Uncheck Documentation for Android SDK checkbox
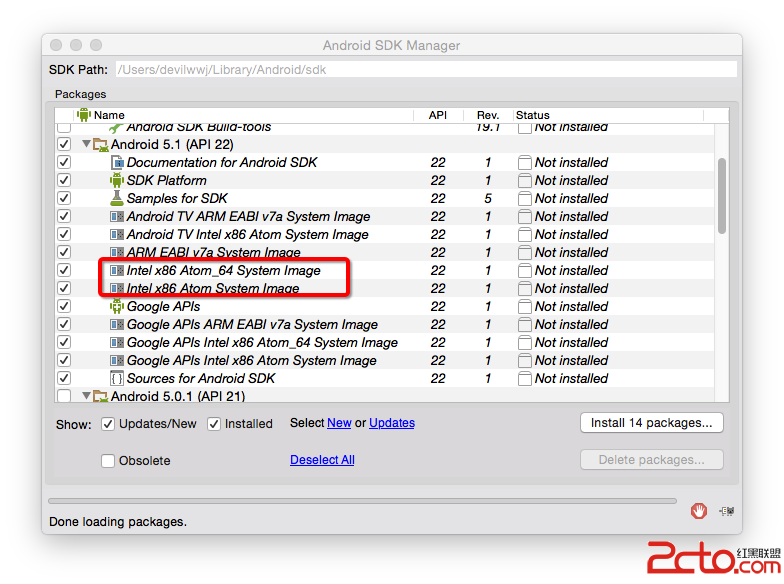Image resolution: width=784 pixels, height=584 pixels. pos(64,162)
